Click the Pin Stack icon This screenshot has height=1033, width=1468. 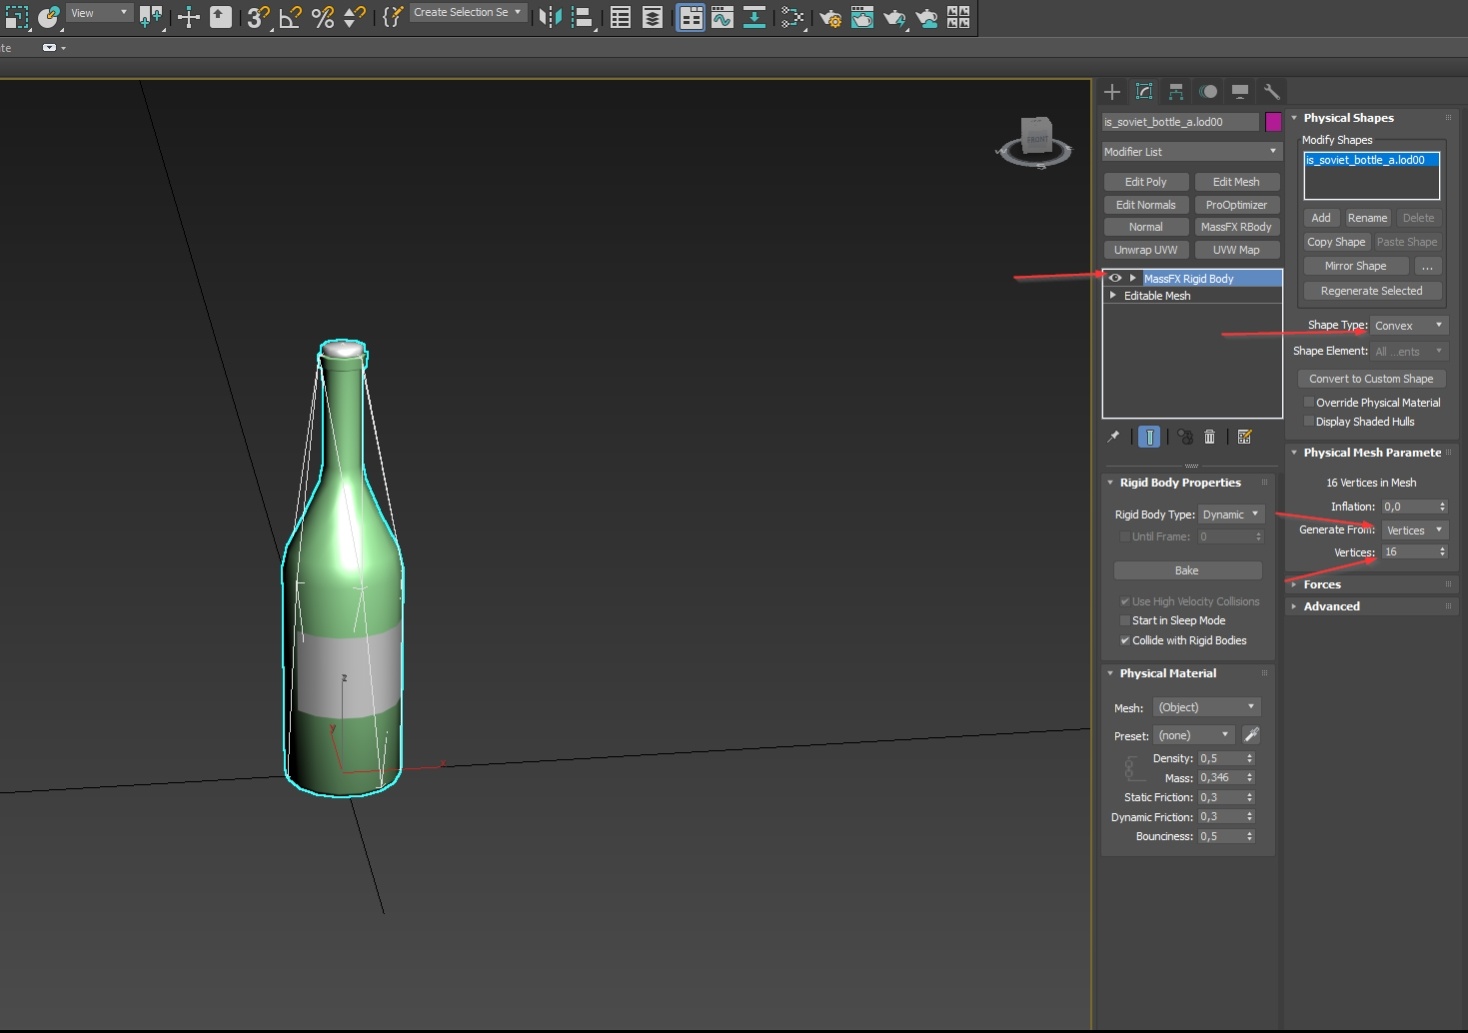tap(1113, 437)
